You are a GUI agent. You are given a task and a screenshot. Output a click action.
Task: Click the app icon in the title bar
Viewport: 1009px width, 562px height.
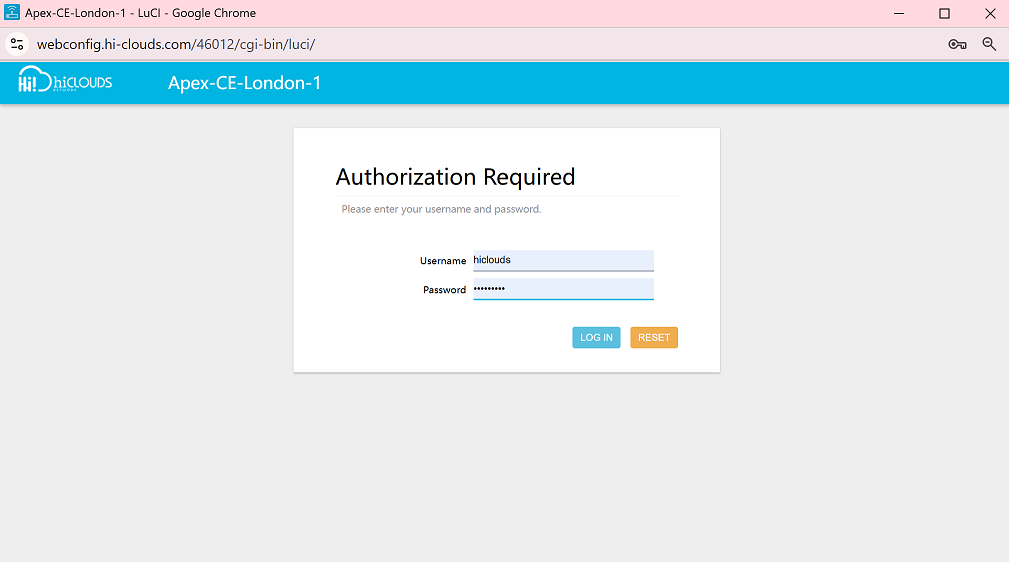click(x=12, y=13)
